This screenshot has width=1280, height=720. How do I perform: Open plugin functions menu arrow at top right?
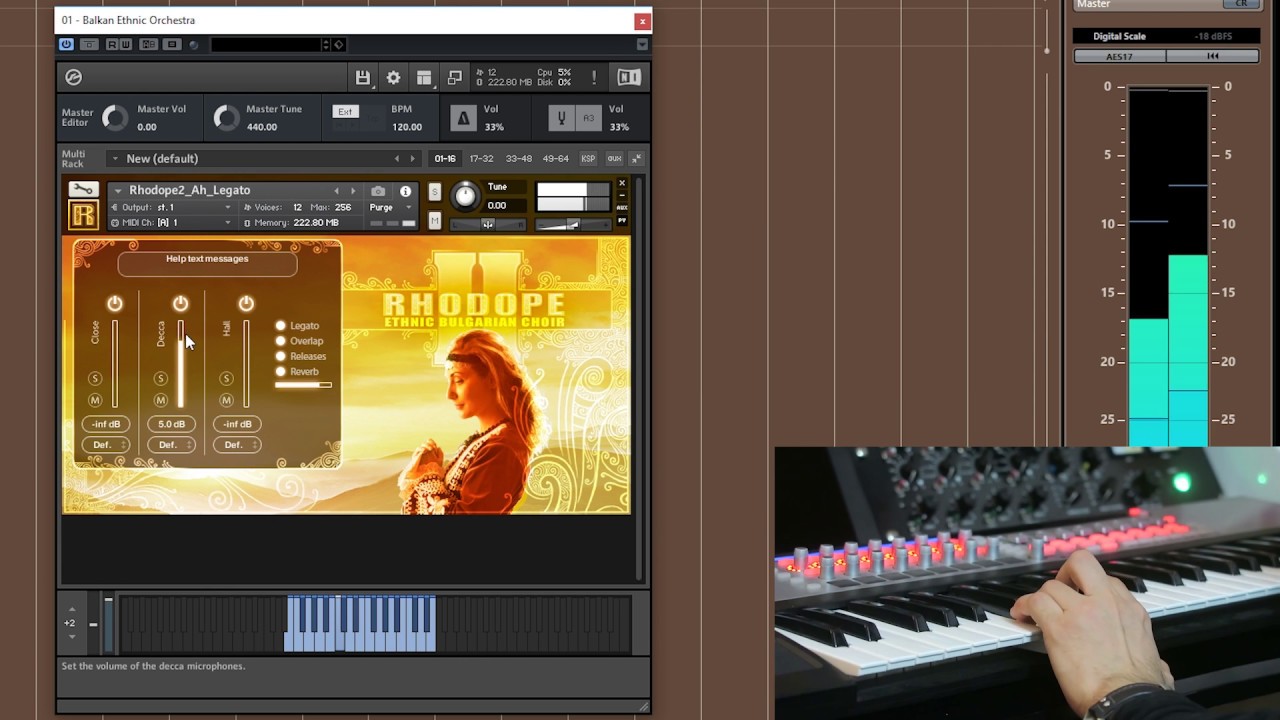642,44
